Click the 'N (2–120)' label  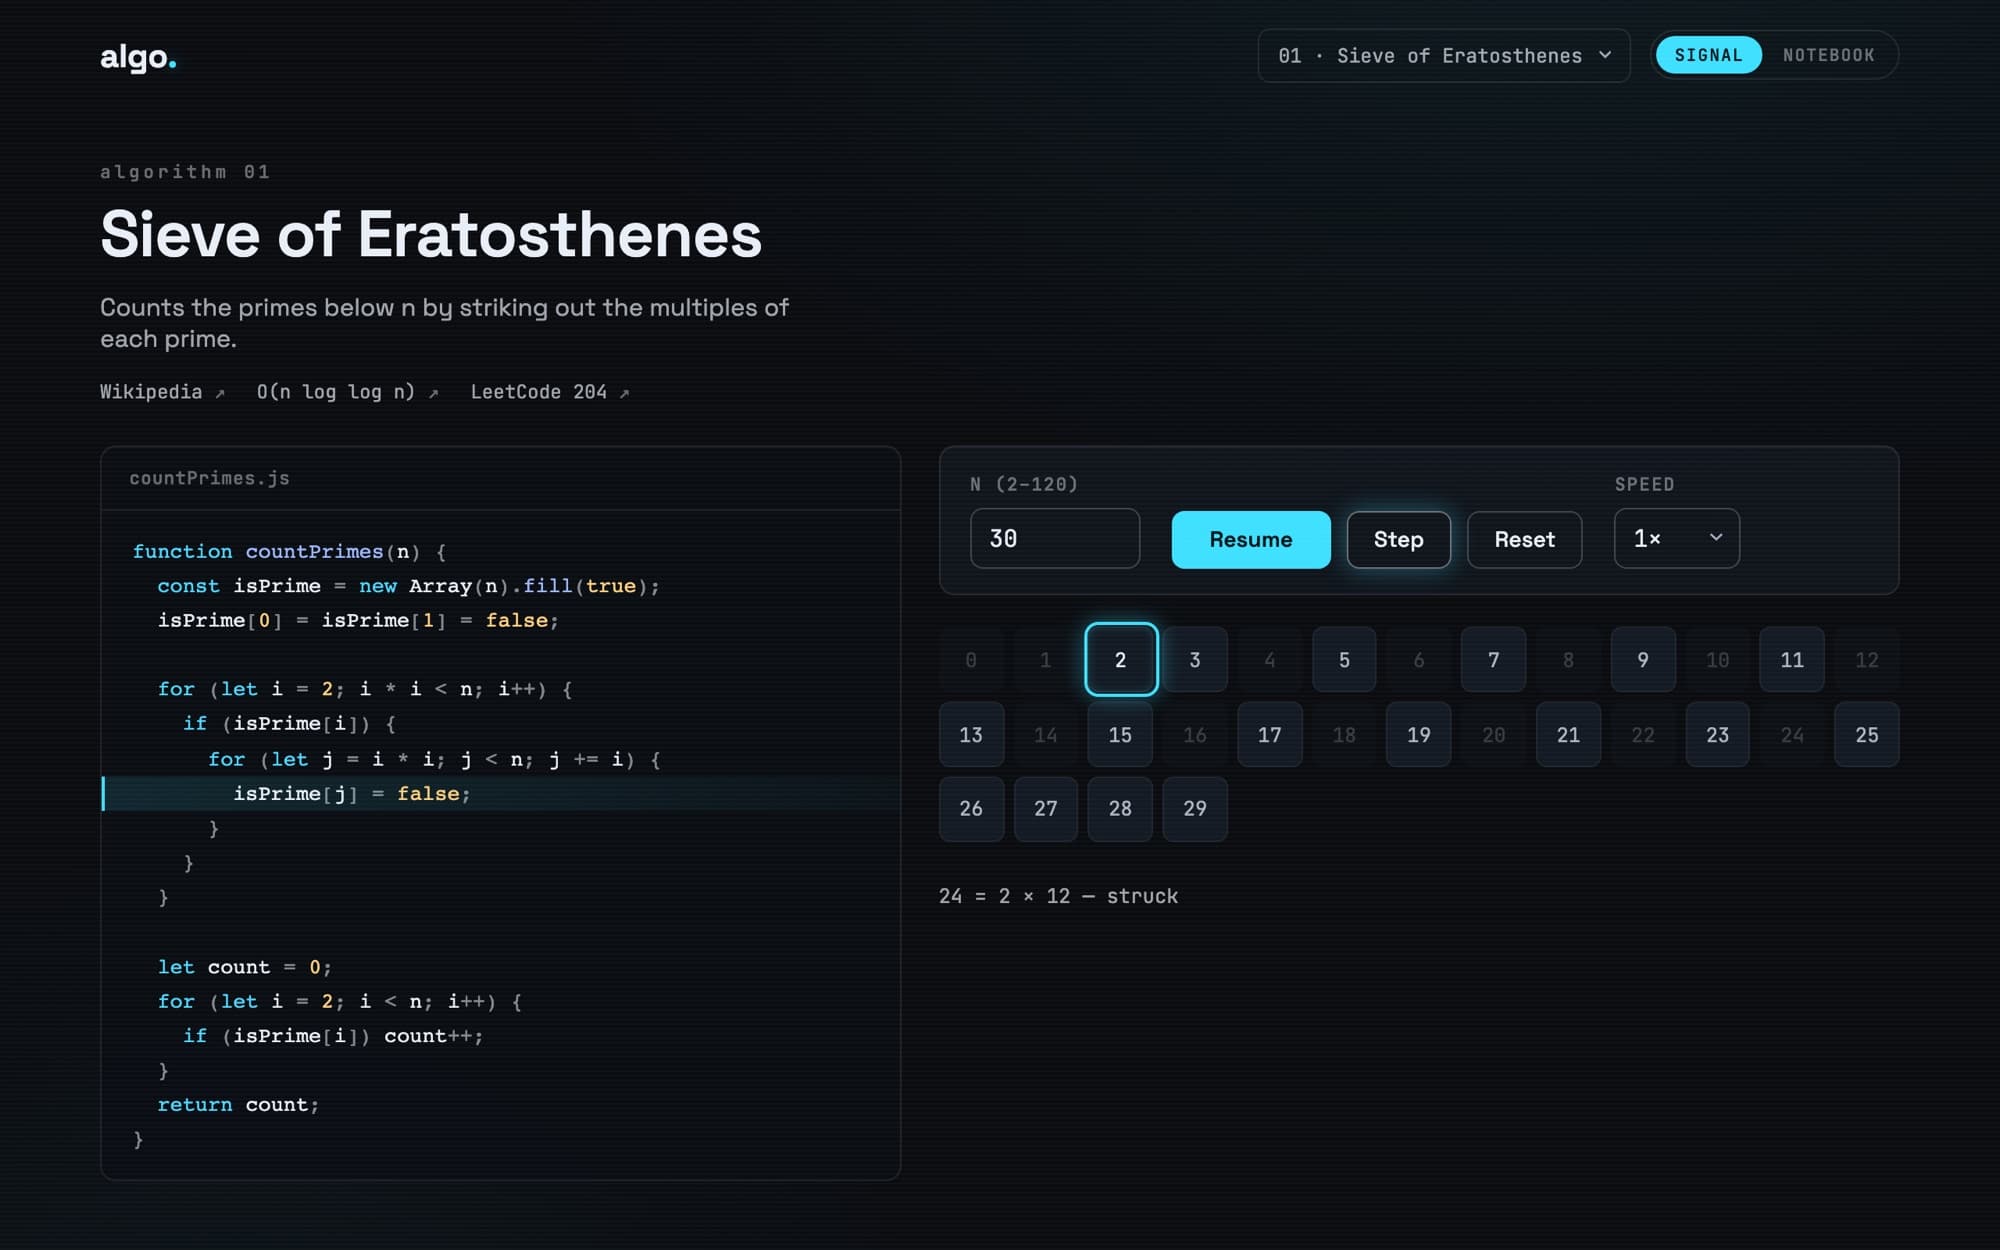1024,484
